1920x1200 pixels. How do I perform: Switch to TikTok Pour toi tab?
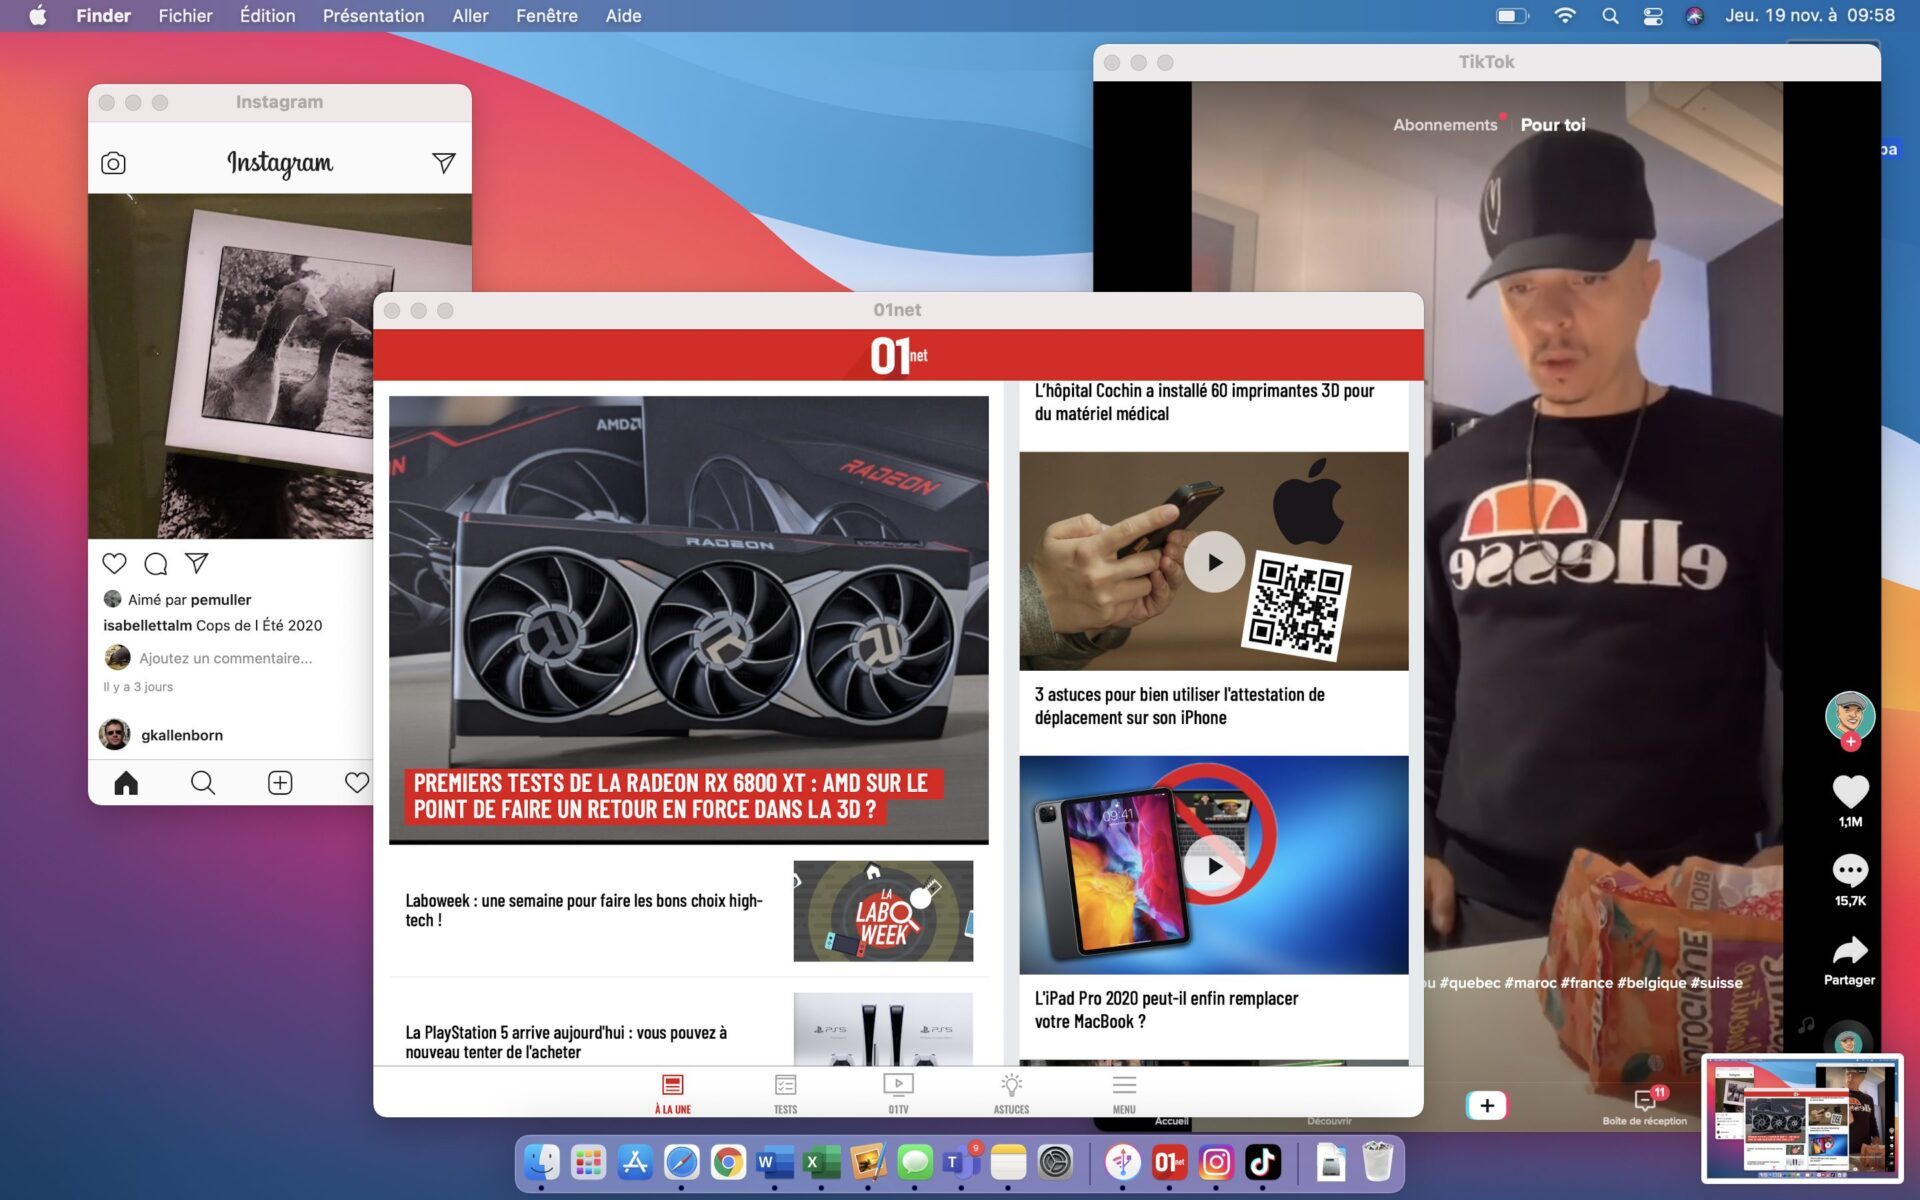[1553, 125]
